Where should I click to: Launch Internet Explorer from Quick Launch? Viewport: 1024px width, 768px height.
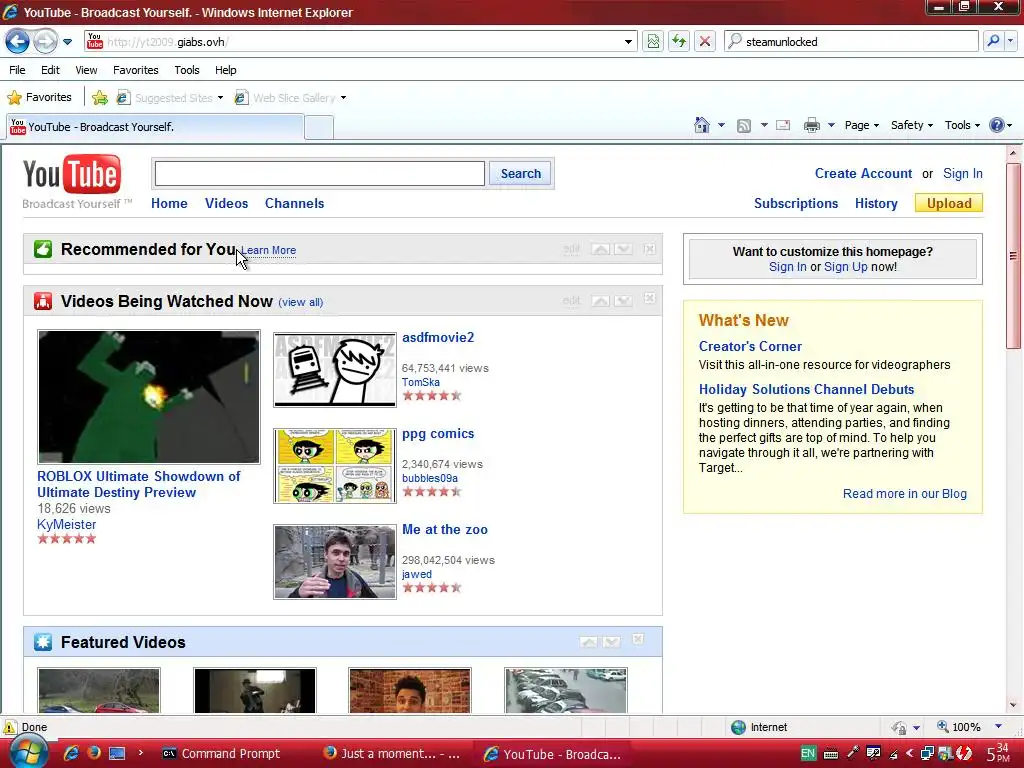[x=71, y=753]
